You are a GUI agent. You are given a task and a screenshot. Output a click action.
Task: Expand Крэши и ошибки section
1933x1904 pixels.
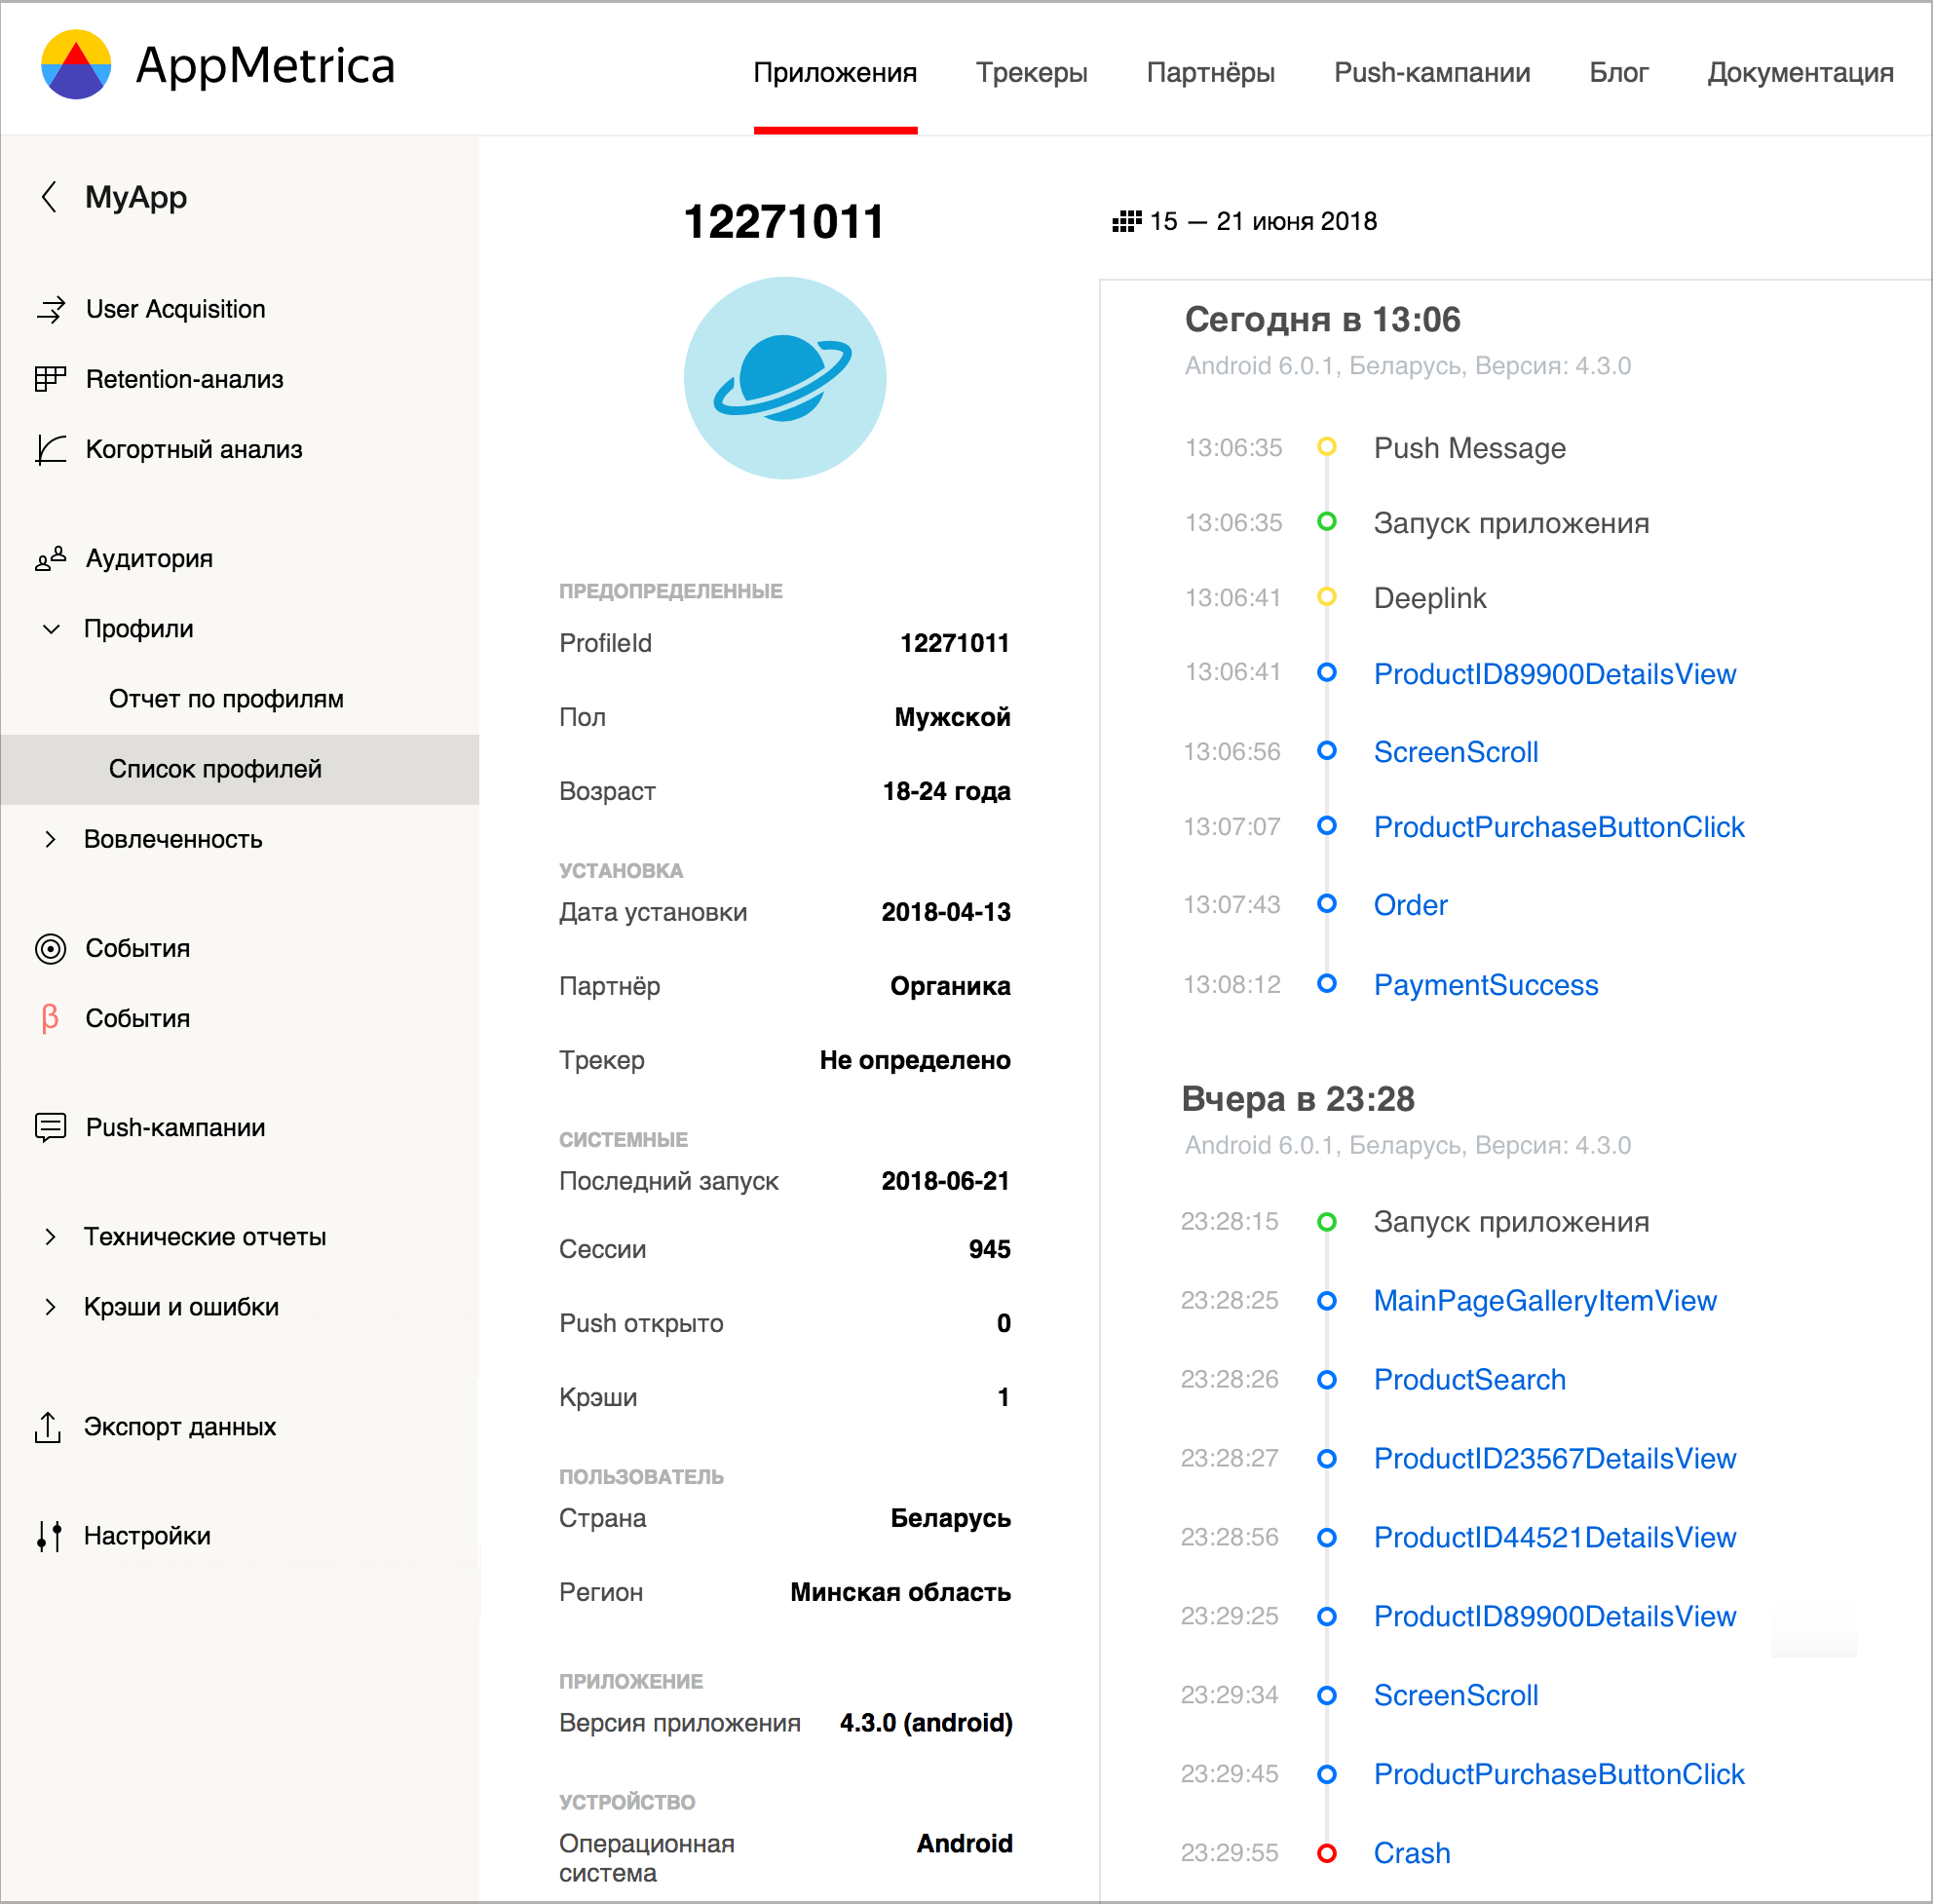point(50,1307)
